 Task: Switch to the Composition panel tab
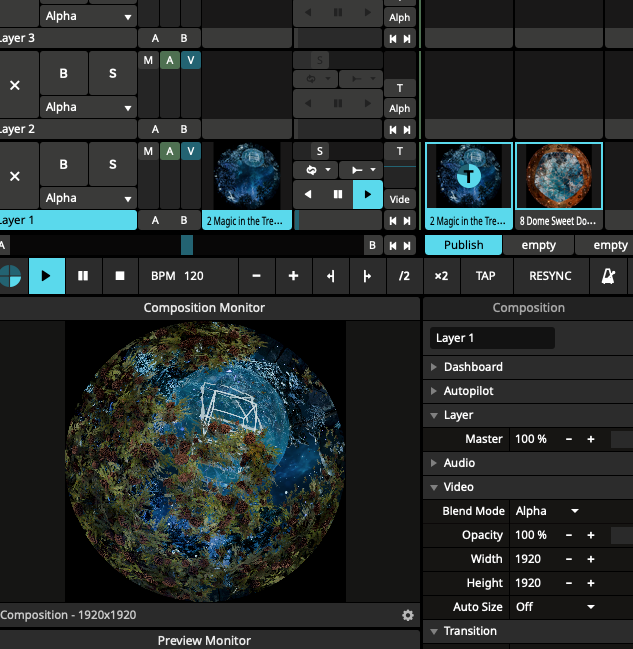[528, 308]
